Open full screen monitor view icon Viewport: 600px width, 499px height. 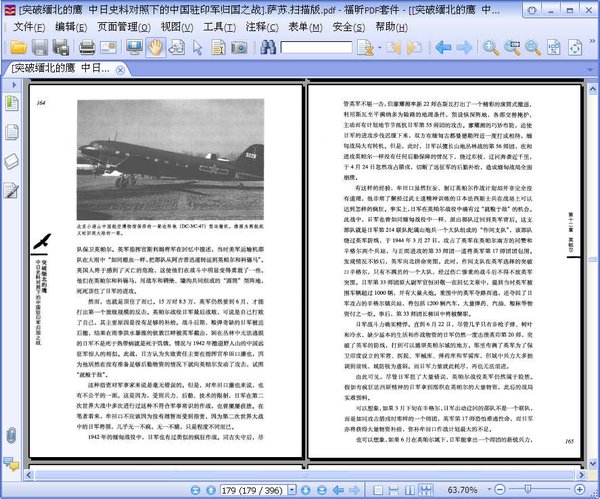point(134,48)
